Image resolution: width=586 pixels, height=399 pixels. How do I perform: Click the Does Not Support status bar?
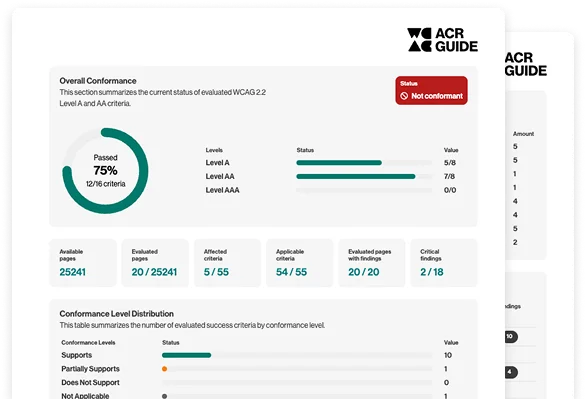click(297, 383)
